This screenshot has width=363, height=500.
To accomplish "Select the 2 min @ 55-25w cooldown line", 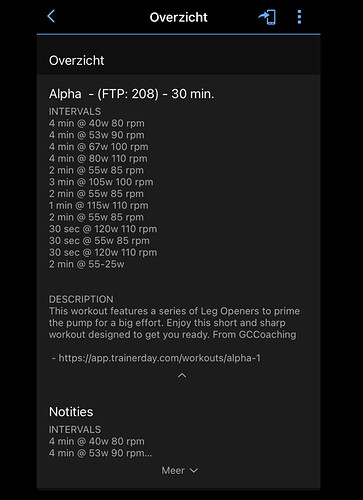I will [x=87, y=264].
